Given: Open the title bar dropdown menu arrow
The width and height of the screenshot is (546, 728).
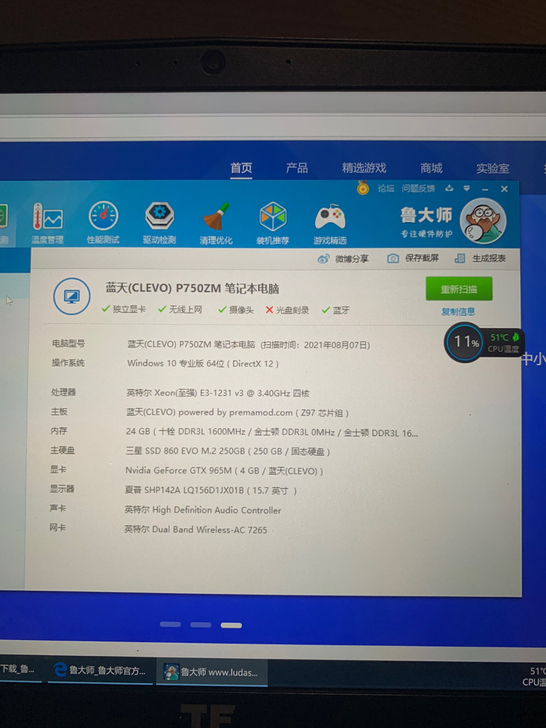Looking at the screenshot, I should tap(467, 188).
